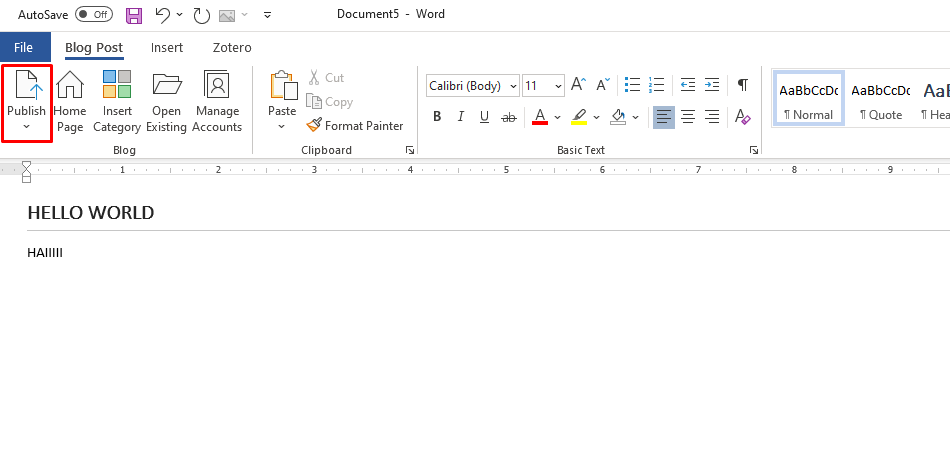Click the Format Painter tool
The height and width of the screenshot is (460, 950).
[355, 126]
